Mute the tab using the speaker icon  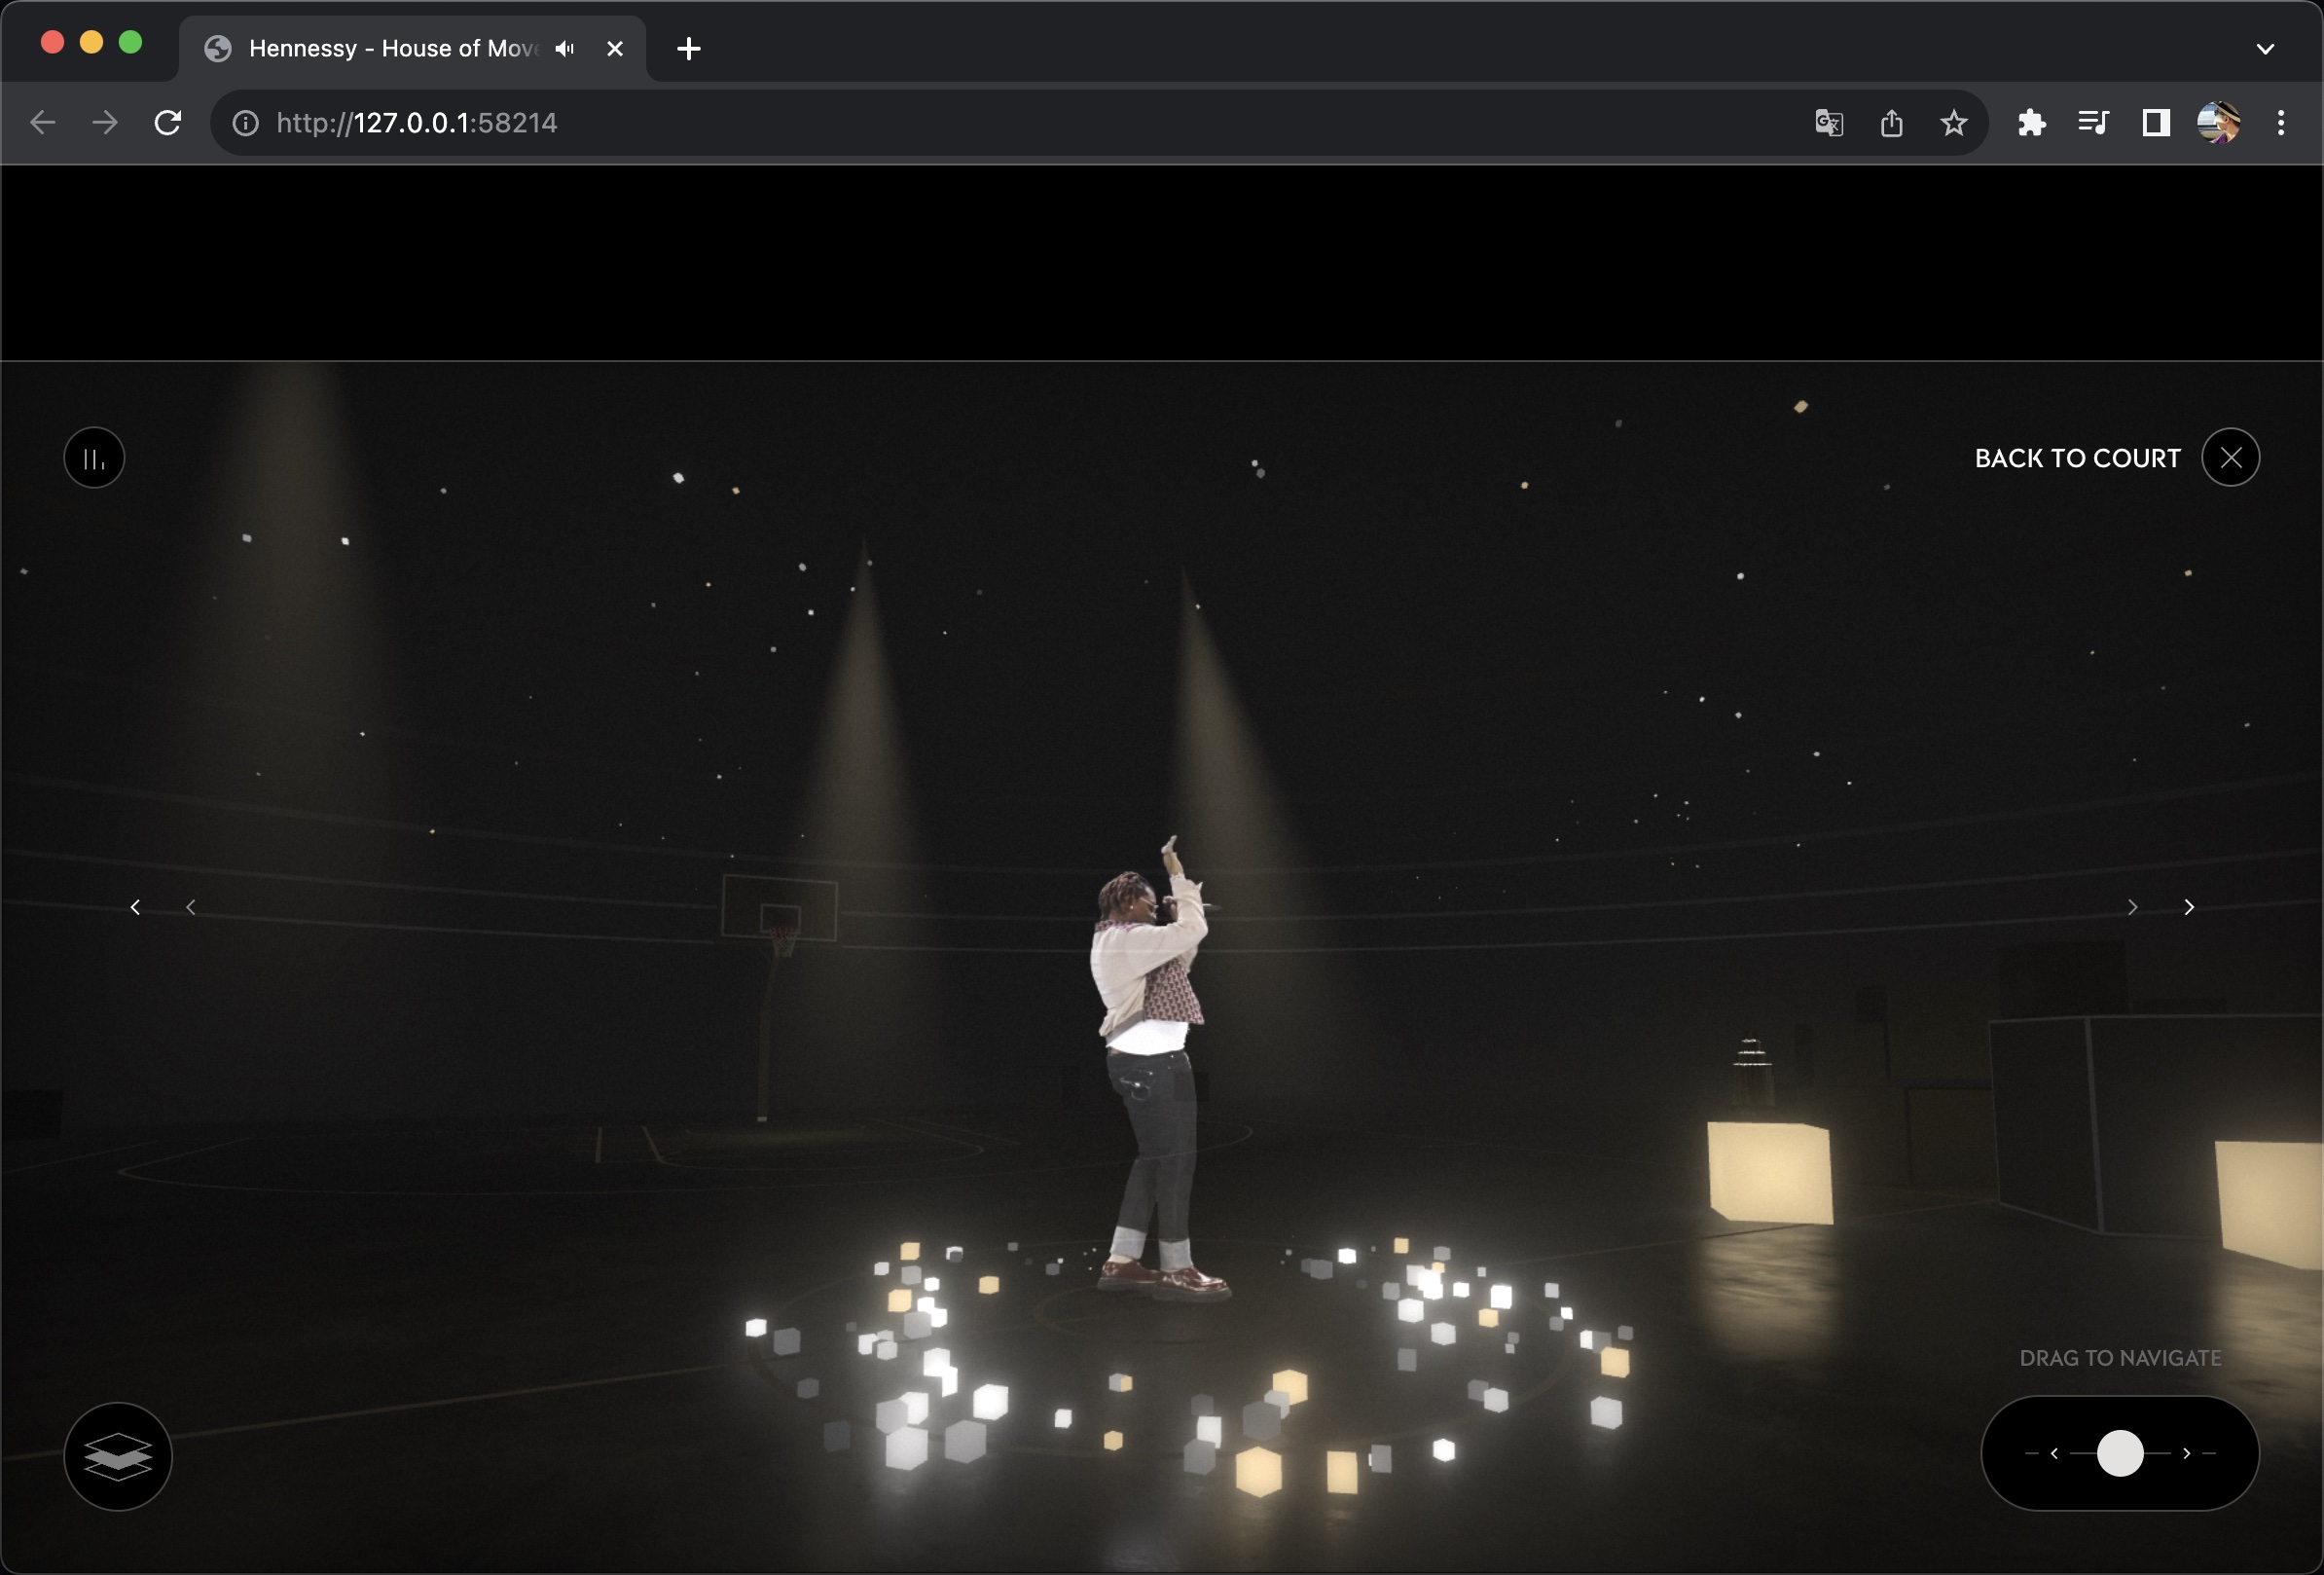565,48
